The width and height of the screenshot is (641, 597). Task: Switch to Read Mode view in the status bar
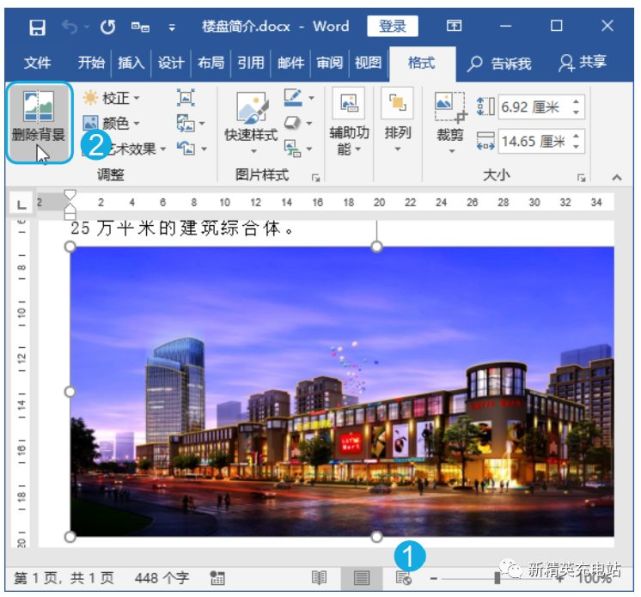pos(319,578)
